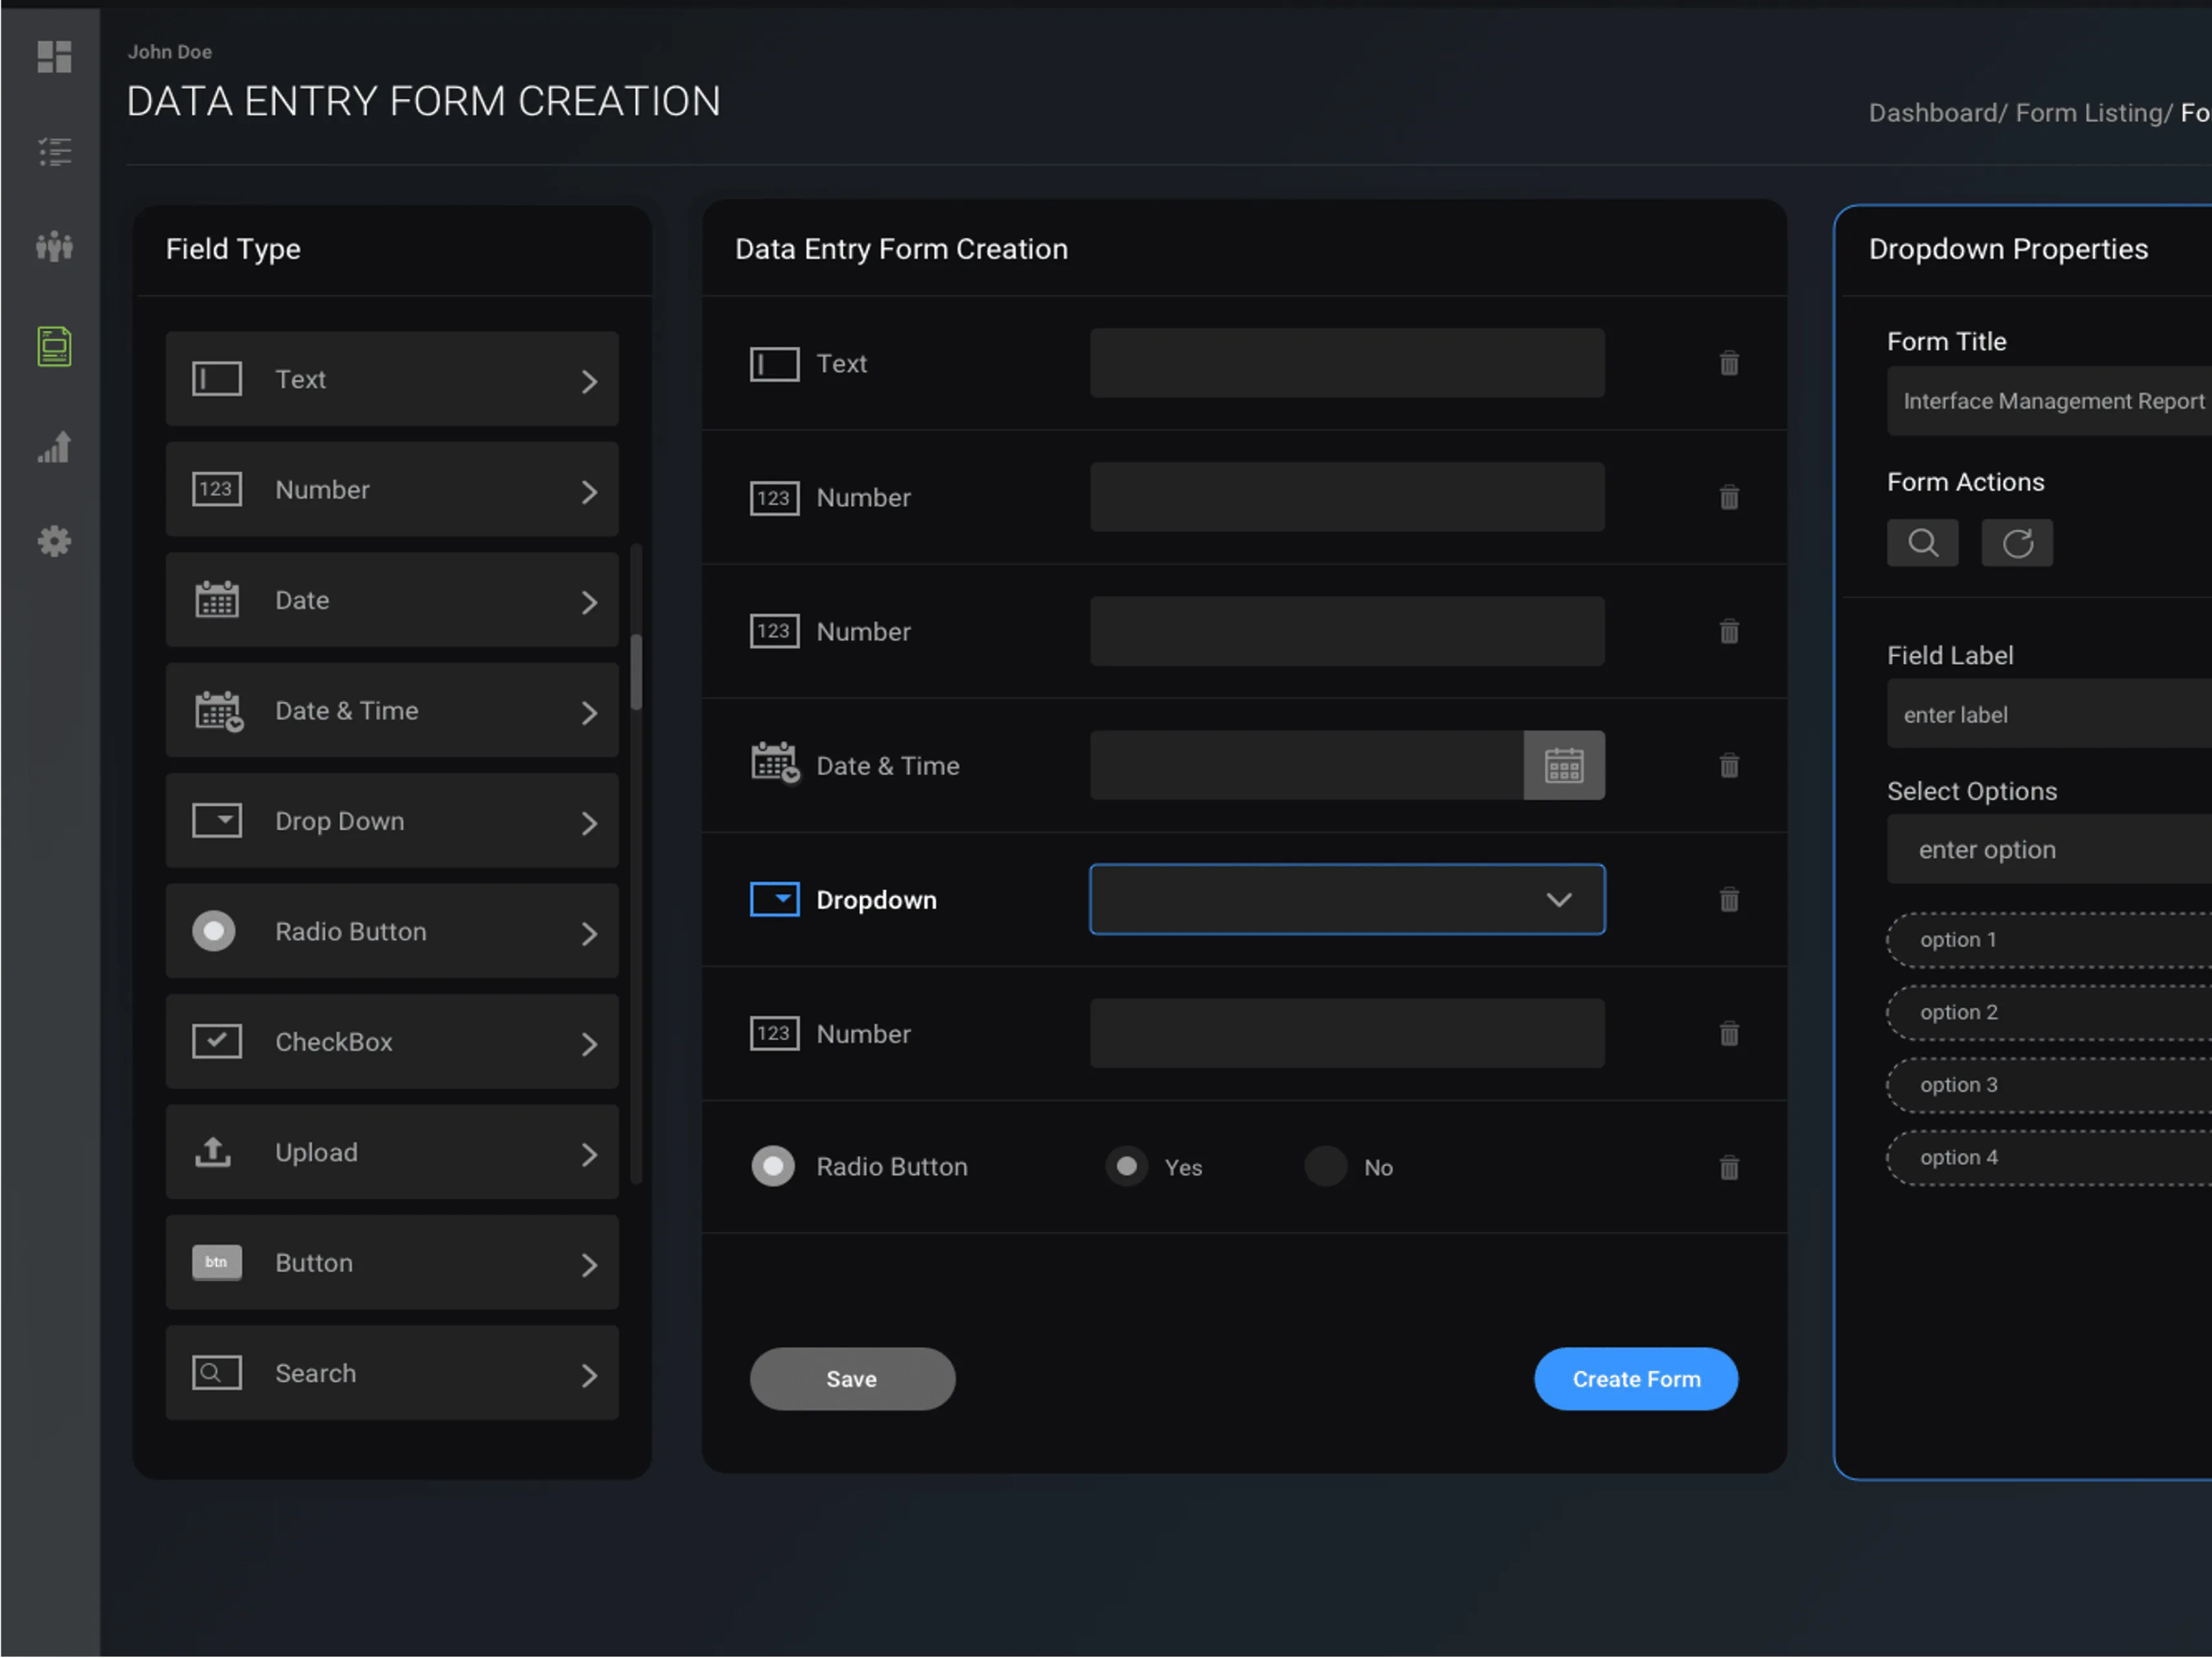The width and height of the screenshot is (2212, 1658).
Task: Click the CheckBox icon in Field Type list
Action: tap(216, 1041)
